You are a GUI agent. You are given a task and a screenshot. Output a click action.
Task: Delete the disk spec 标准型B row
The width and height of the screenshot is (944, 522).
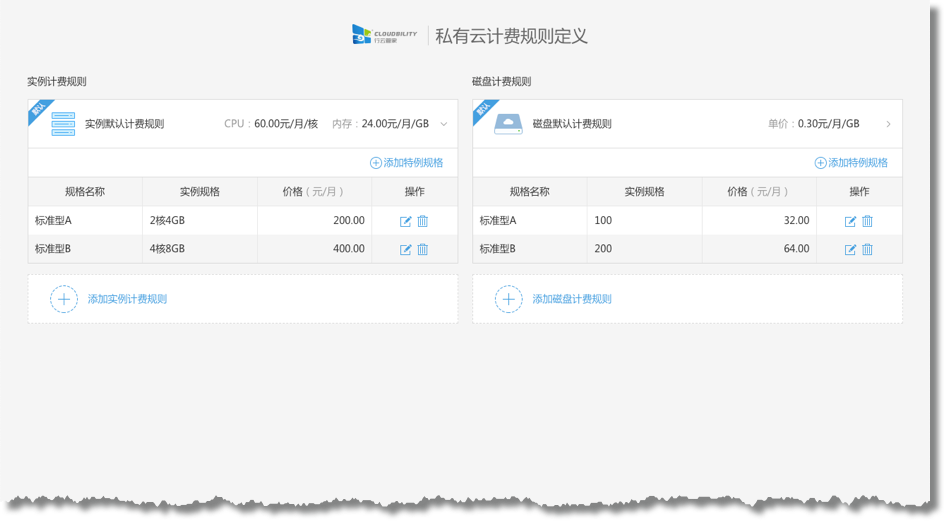[x=867, y=249]
